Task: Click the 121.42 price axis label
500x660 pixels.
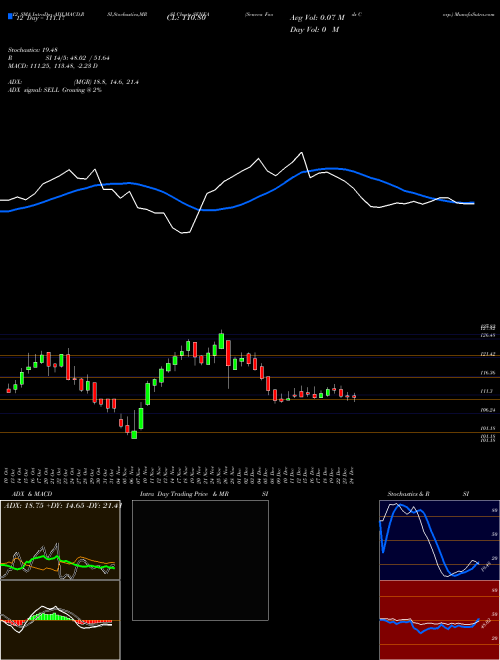Action: click(488, 355)
